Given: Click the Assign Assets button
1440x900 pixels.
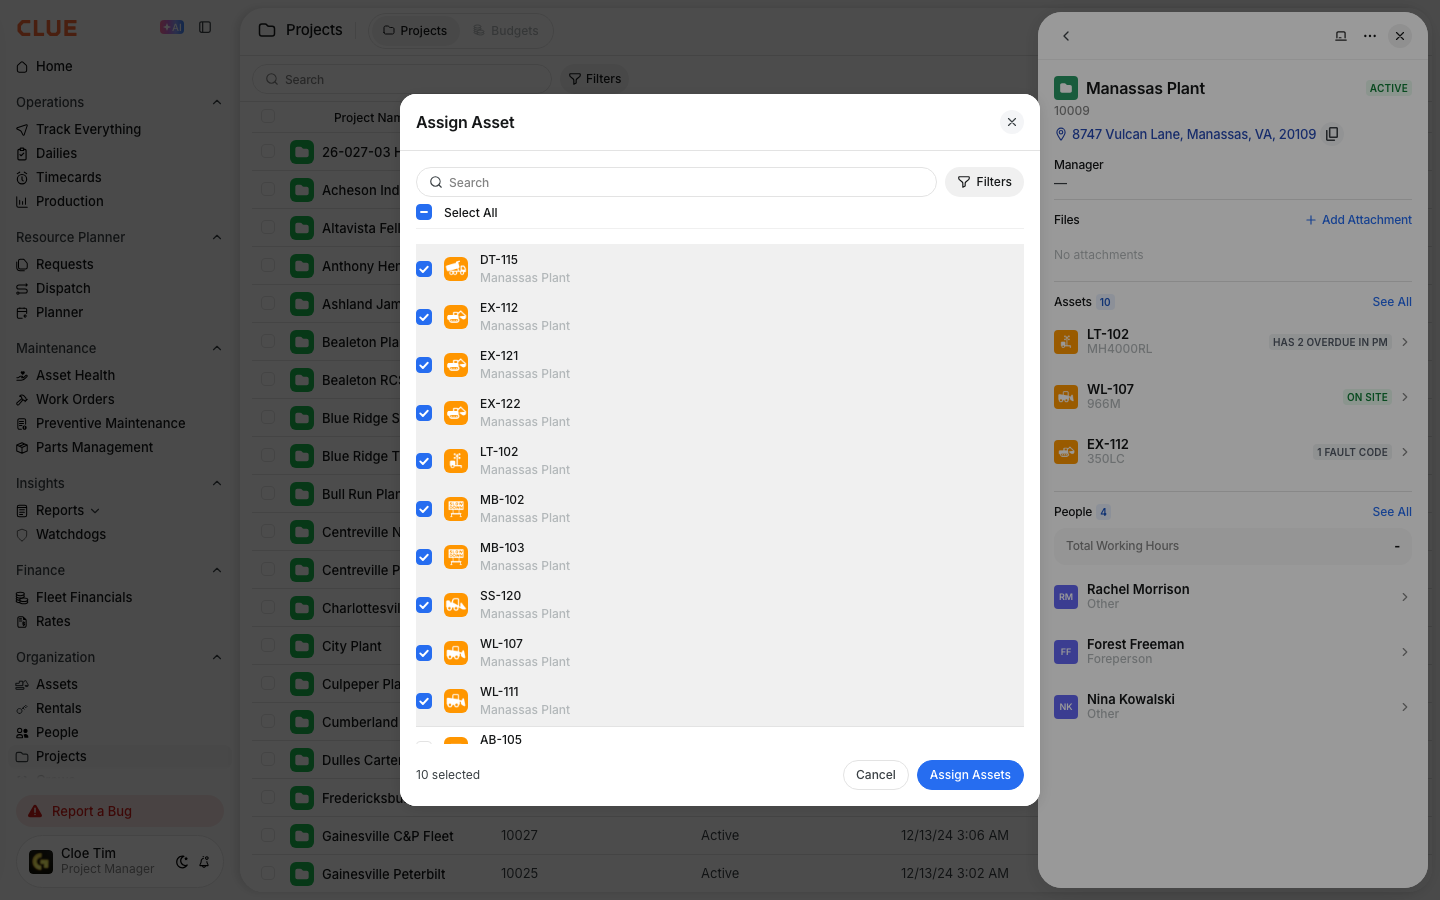Looking at the screenshot, I should pyautogui.click(x=970, y=775).
